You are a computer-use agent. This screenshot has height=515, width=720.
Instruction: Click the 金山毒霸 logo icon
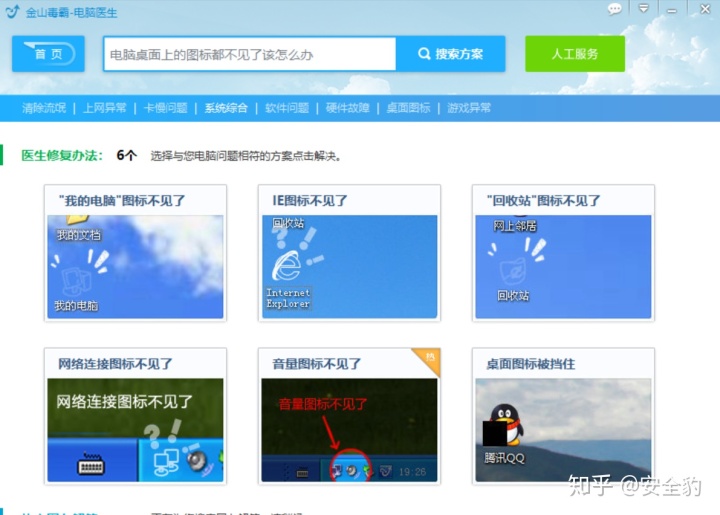click(x=12, y=11)
